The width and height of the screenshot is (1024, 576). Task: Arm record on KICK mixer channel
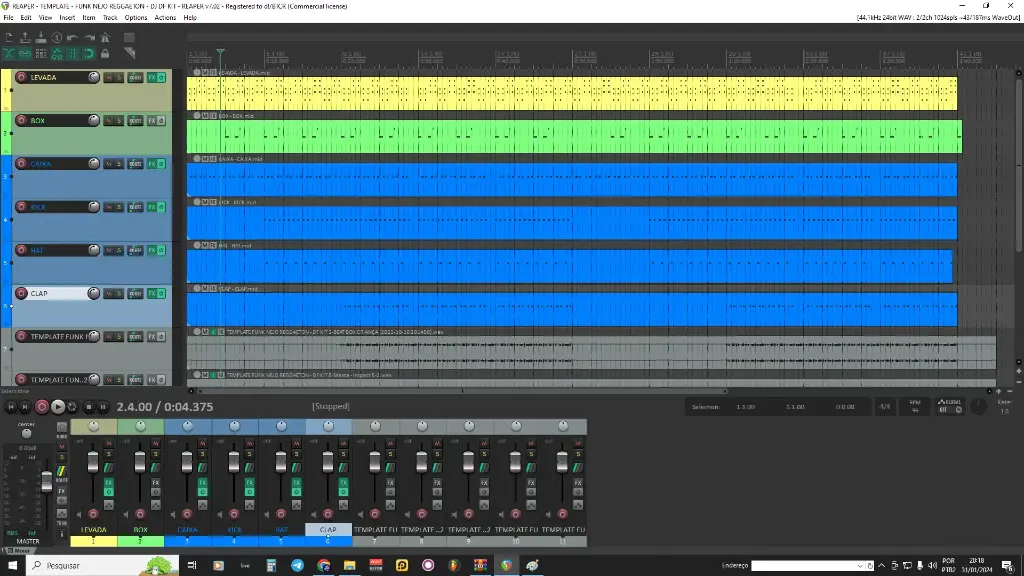pyautogui.click(x=234, y=515)
